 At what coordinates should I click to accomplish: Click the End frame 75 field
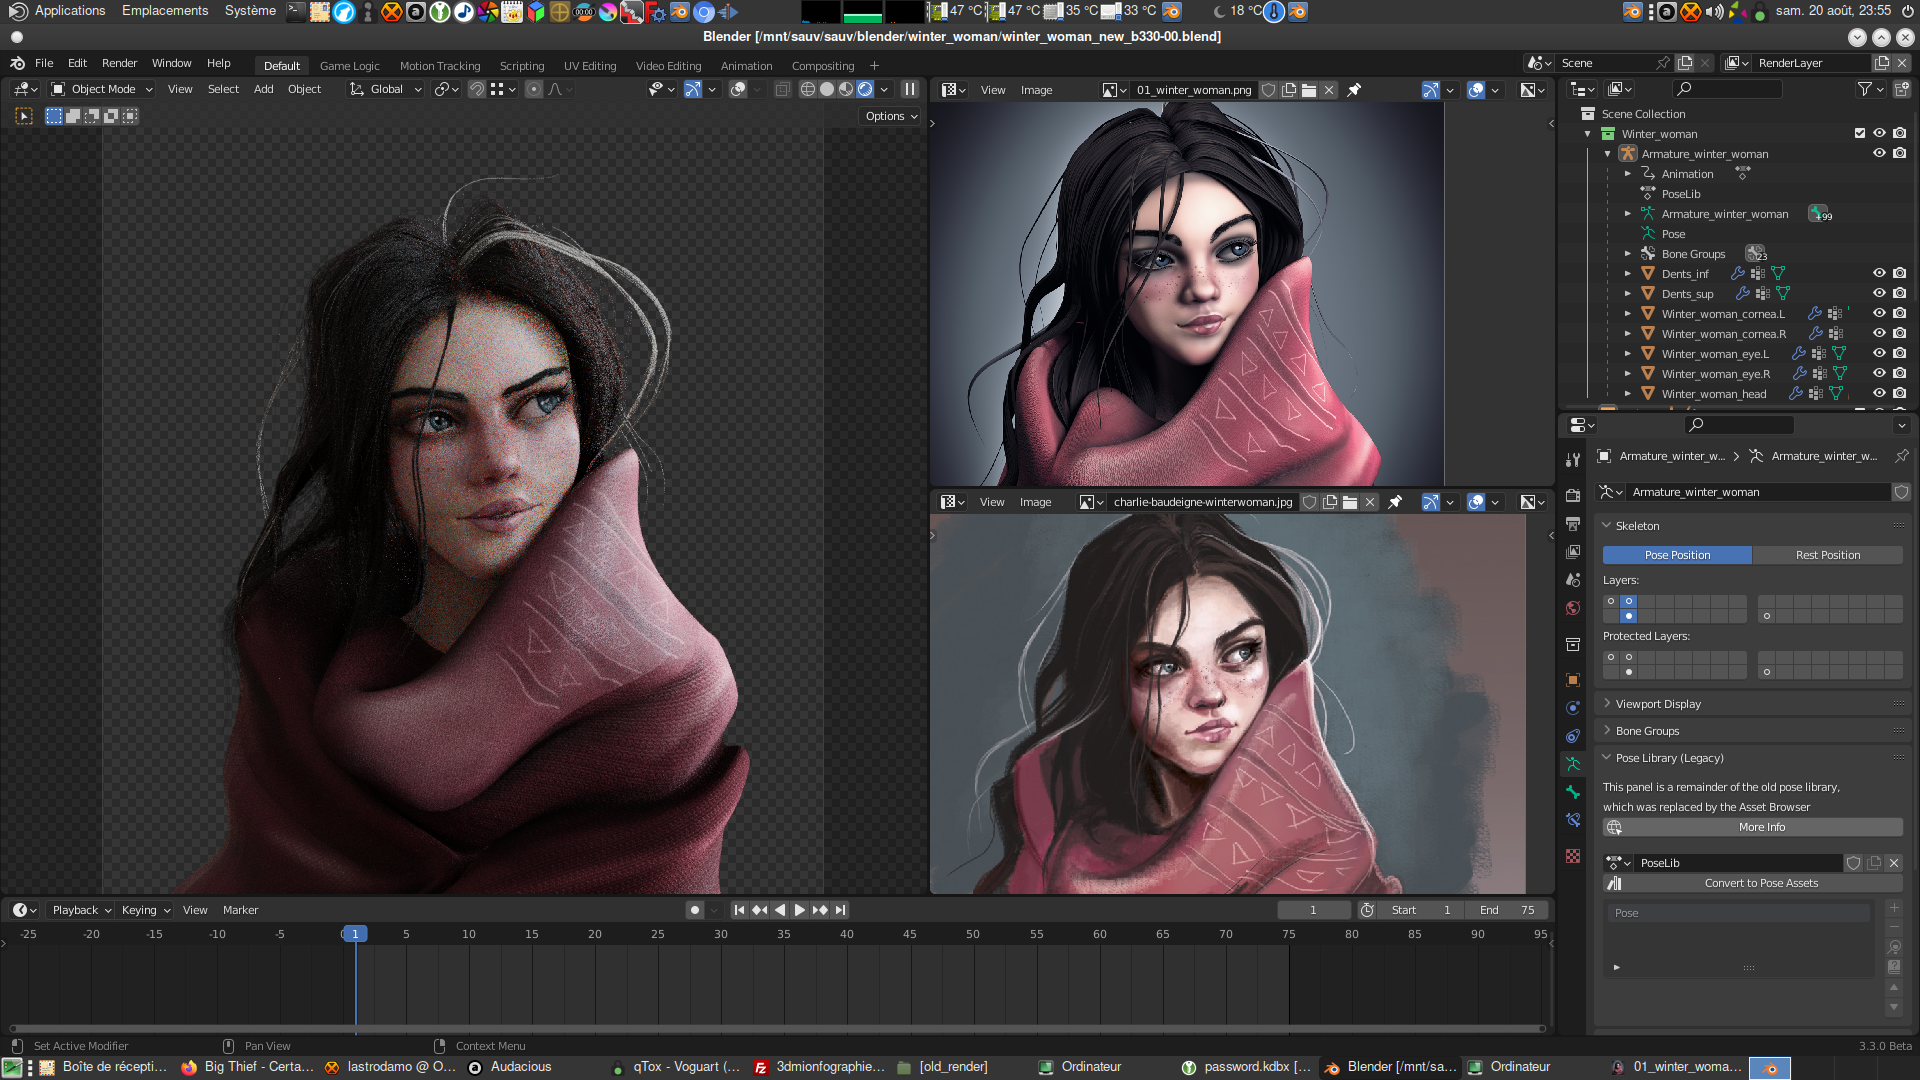[1507, 910]
